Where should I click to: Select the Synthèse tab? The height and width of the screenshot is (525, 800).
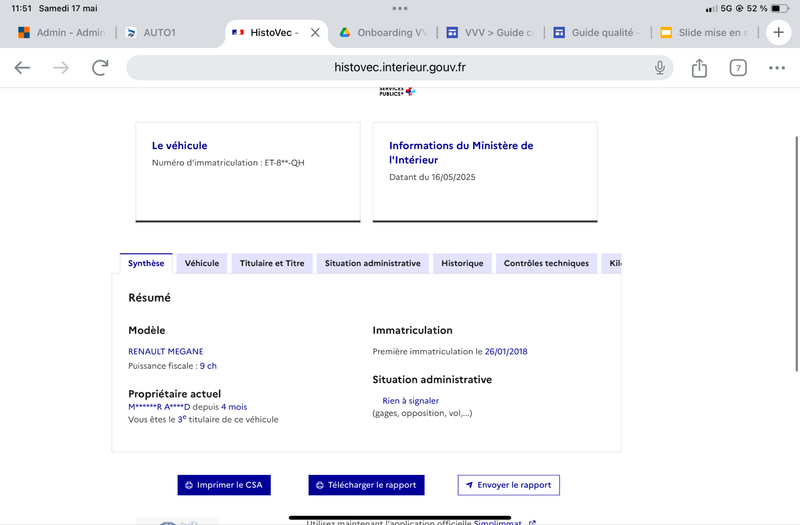pyautogui.click(x=146, y=263)
